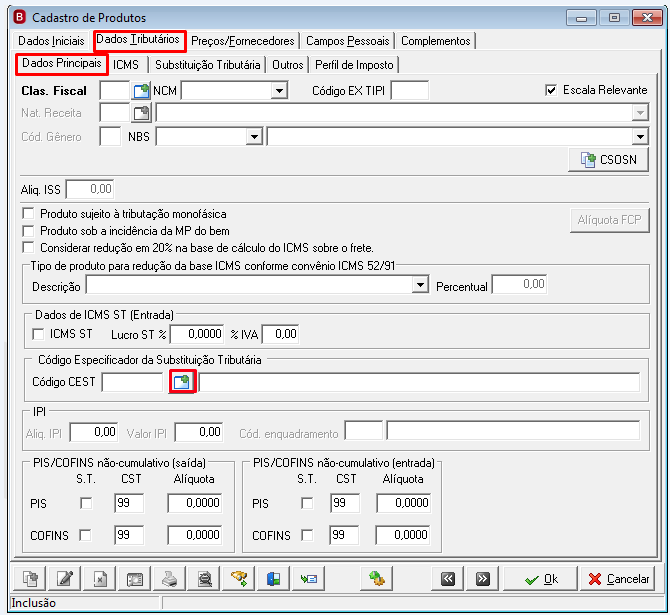Click the Cancelar button

(x=619, y=579)
